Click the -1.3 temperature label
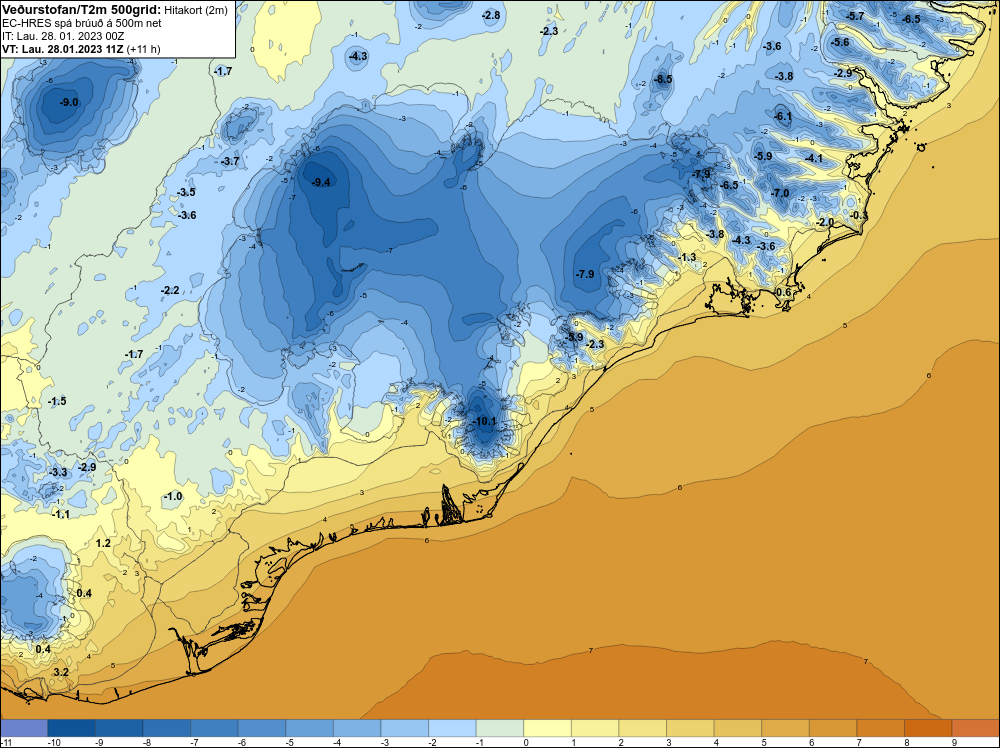The height and width of the screenshot is (748, 1000). click(x=687, y=257)
